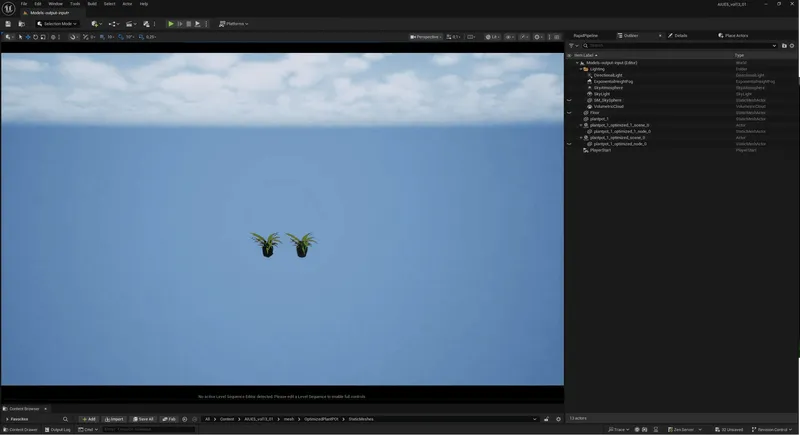Open the Build menu
The width and height of the screenshot is (800, 435).
coord(92,4)
